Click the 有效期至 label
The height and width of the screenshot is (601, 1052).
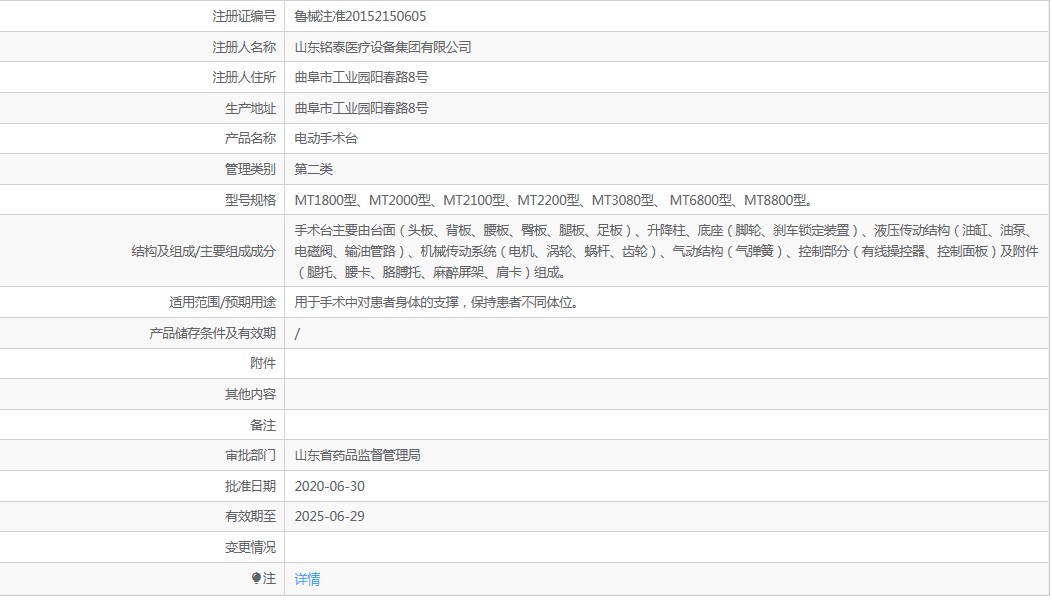251,516
